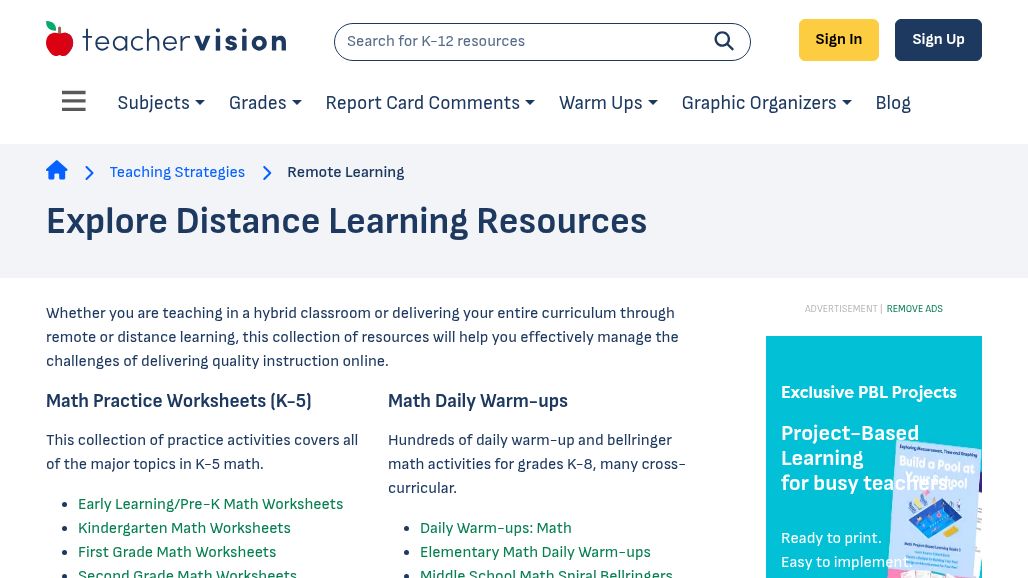Click Sign In
The width and height of the screenshot is (1028, 578).
tap(838, 39)
